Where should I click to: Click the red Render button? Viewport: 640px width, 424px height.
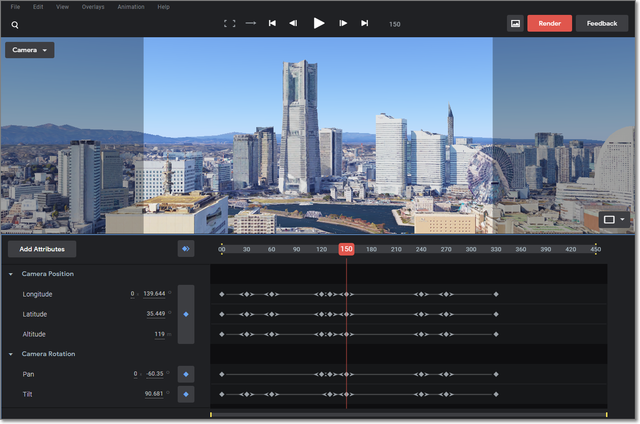pyautogui.click(x=549, y=23)
